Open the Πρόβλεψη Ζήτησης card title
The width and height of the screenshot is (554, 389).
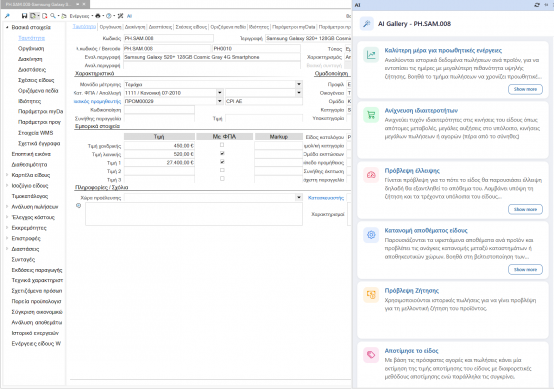pyautogui.click(x=412, y=291)
